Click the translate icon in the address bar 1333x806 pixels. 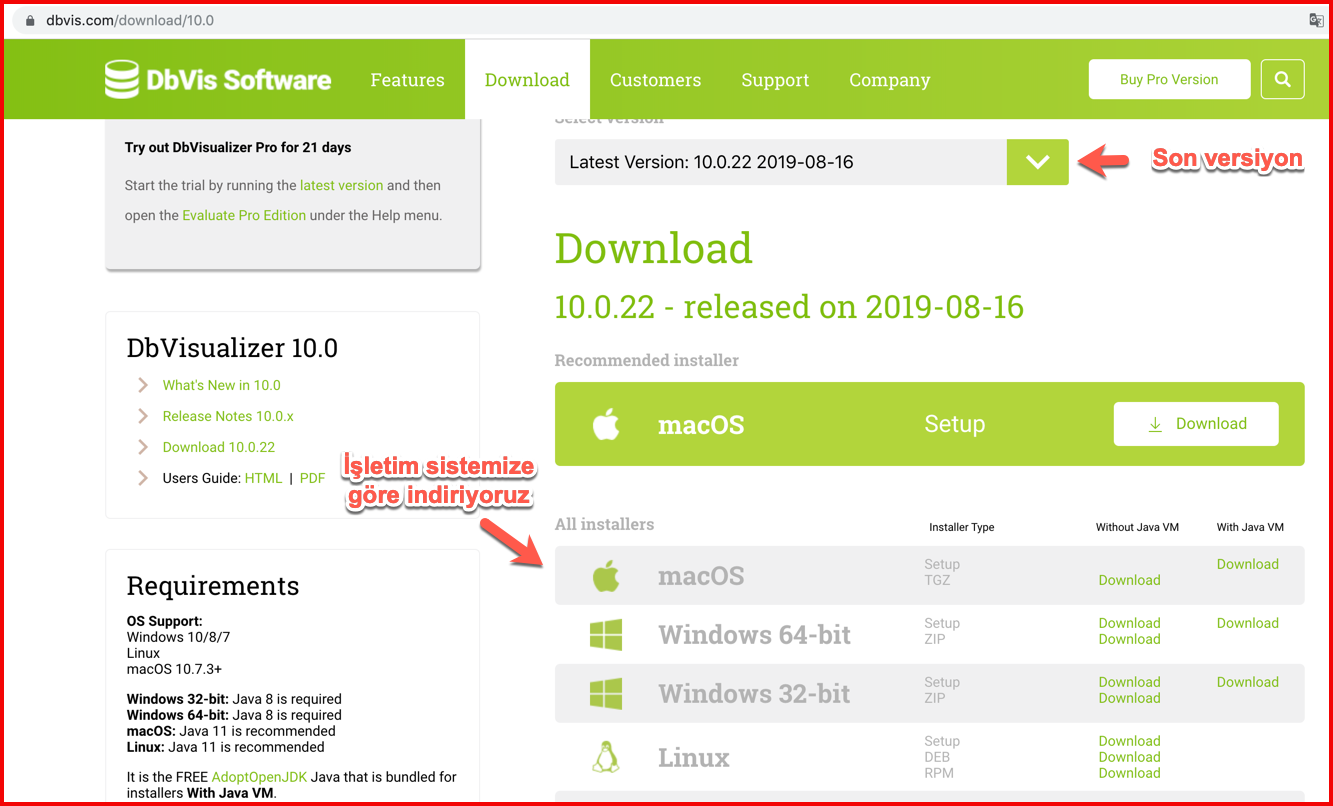(1317, 20)
